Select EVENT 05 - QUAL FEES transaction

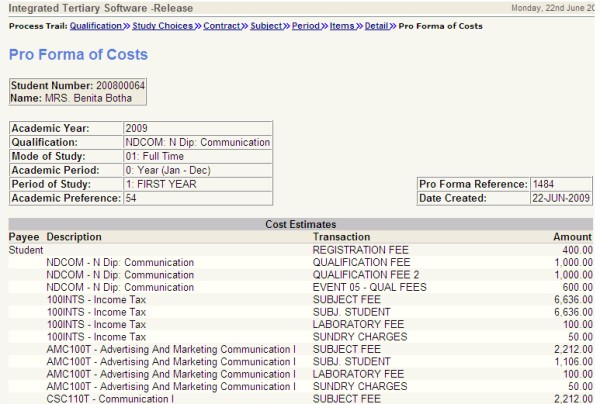pyautogui.click(x=369, y=287)
